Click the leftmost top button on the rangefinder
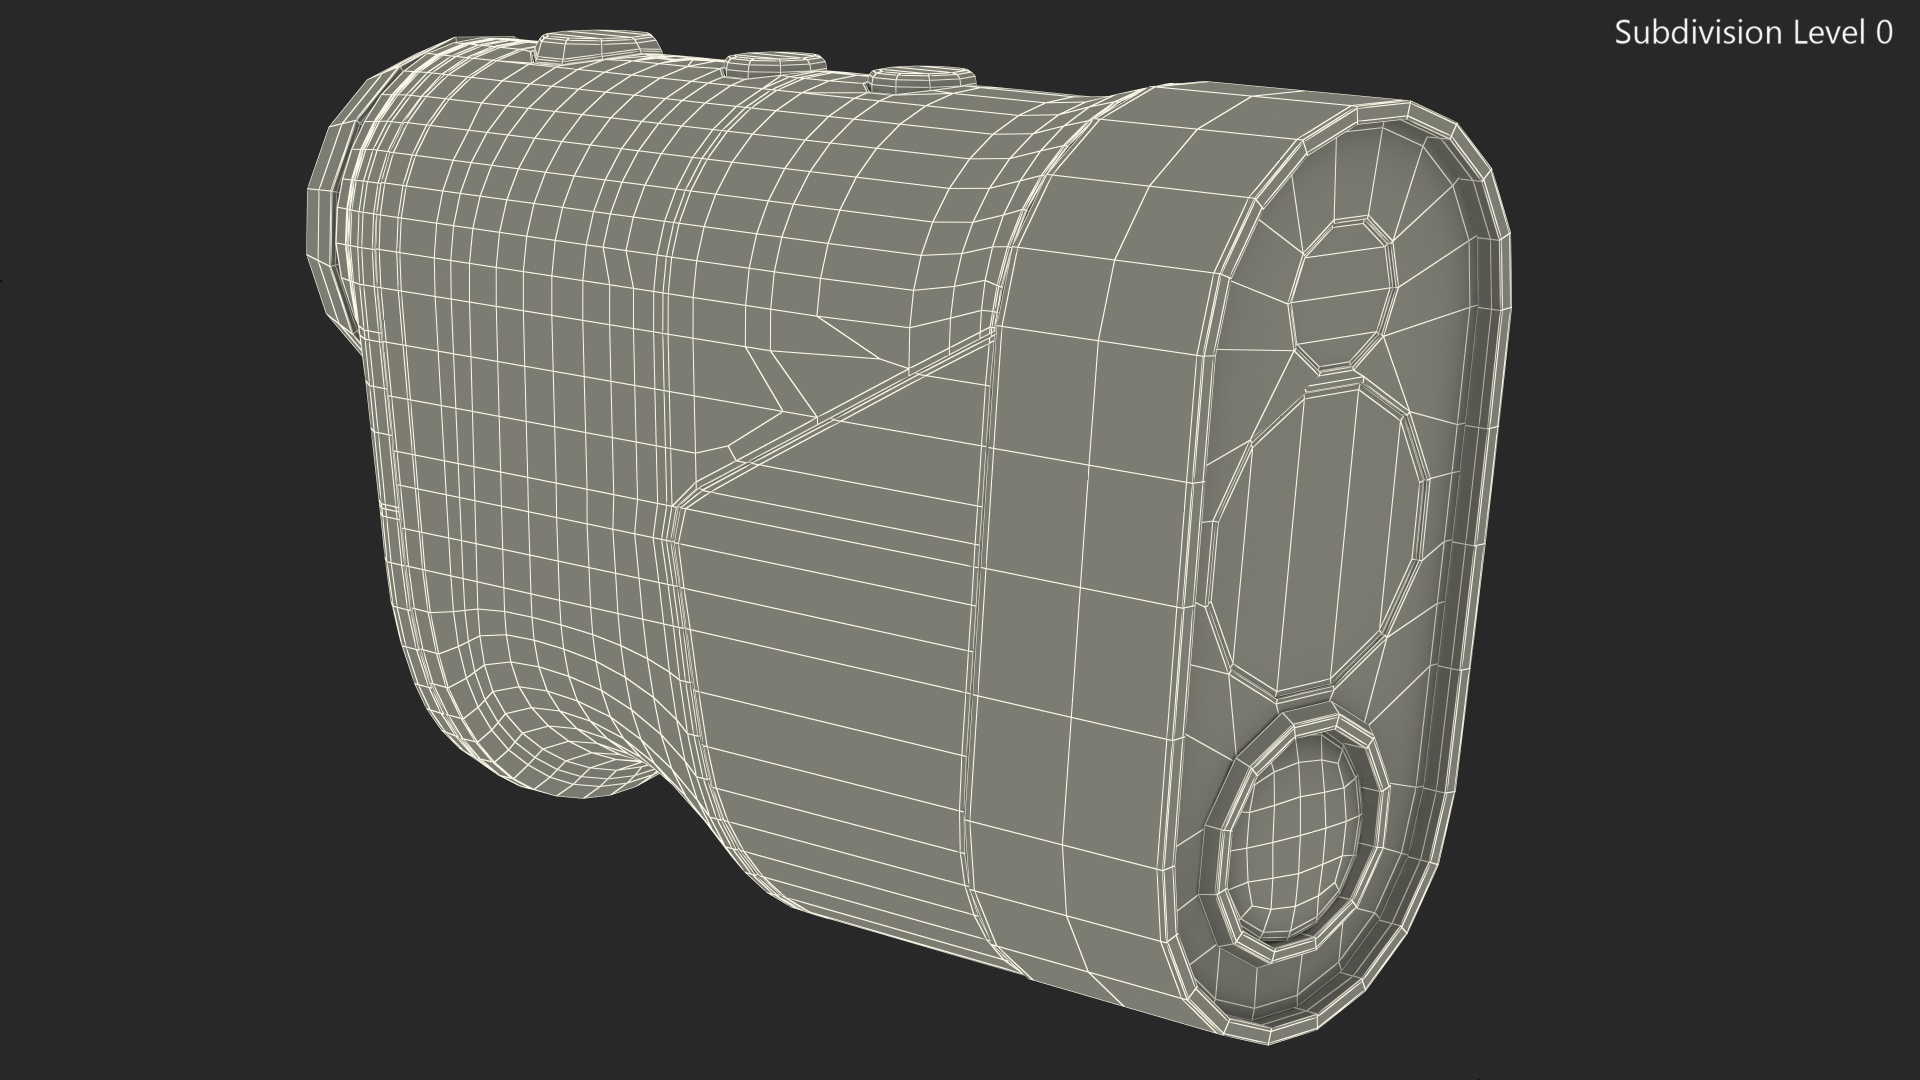This screenshot has height=1080, width=1920. click(599, 47)
